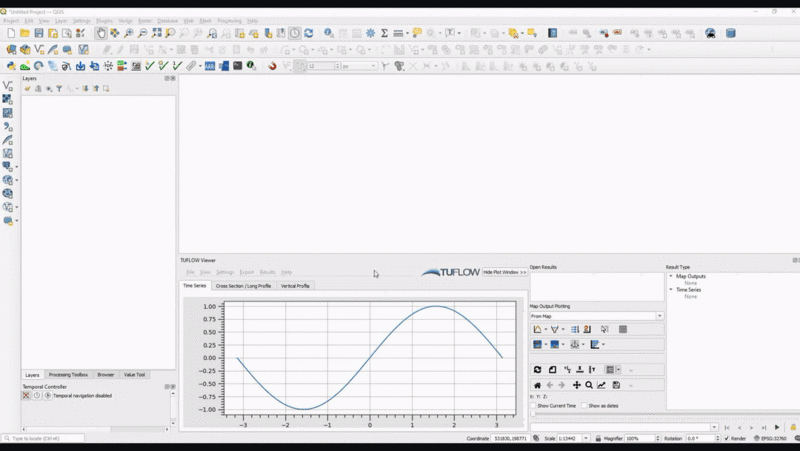This screenshot has width=800, height=451.
Task: Click the plot pan arrows icon
Action: pos(576,385)
